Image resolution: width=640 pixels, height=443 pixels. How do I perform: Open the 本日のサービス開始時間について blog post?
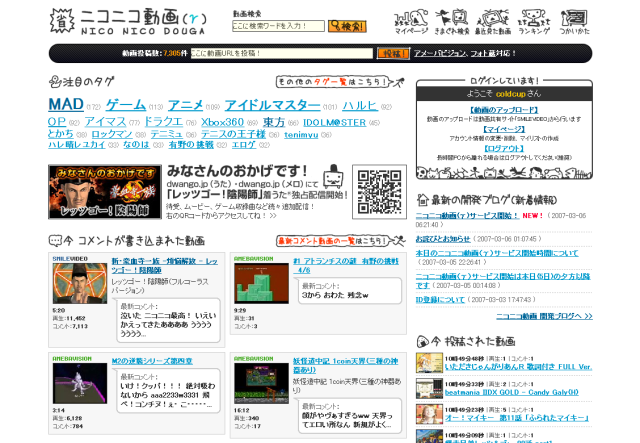[x=497, y=254]
